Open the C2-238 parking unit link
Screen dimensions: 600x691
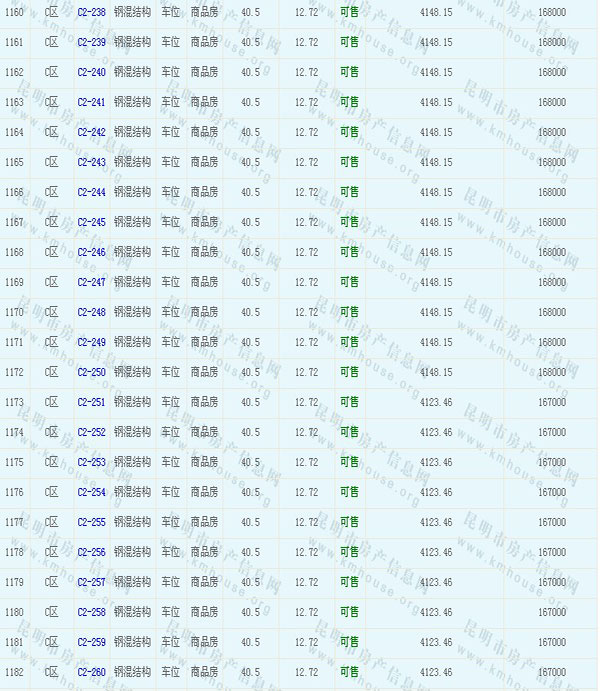91,12
